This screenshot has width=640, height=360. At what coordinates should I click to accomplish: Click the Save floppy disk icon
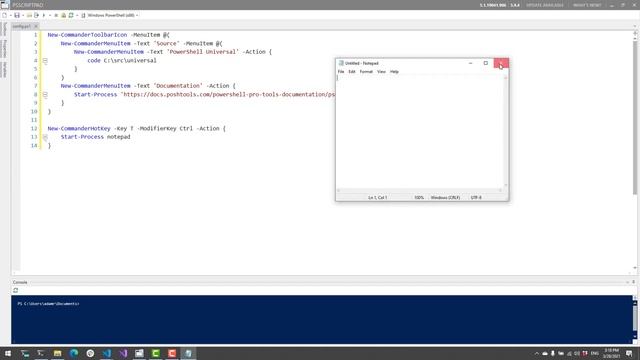pos(17,15)
